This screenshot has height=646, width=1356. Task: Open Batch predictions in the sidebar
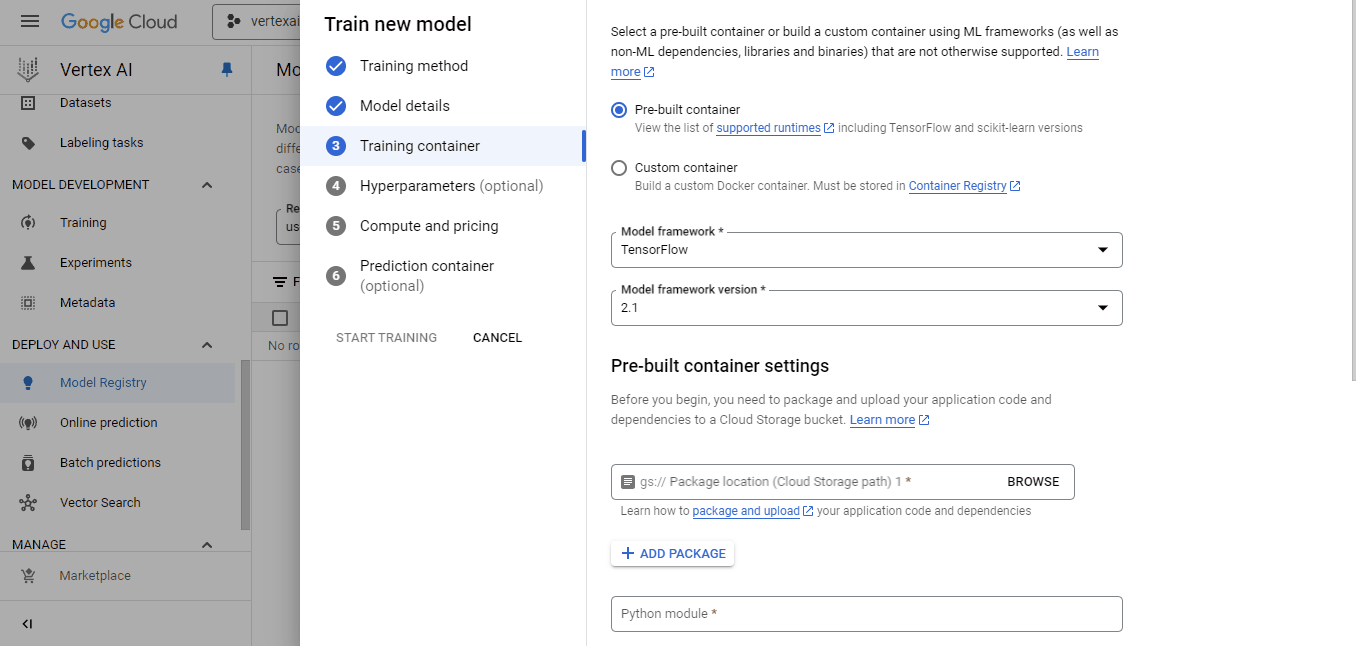tap(110, 463)
